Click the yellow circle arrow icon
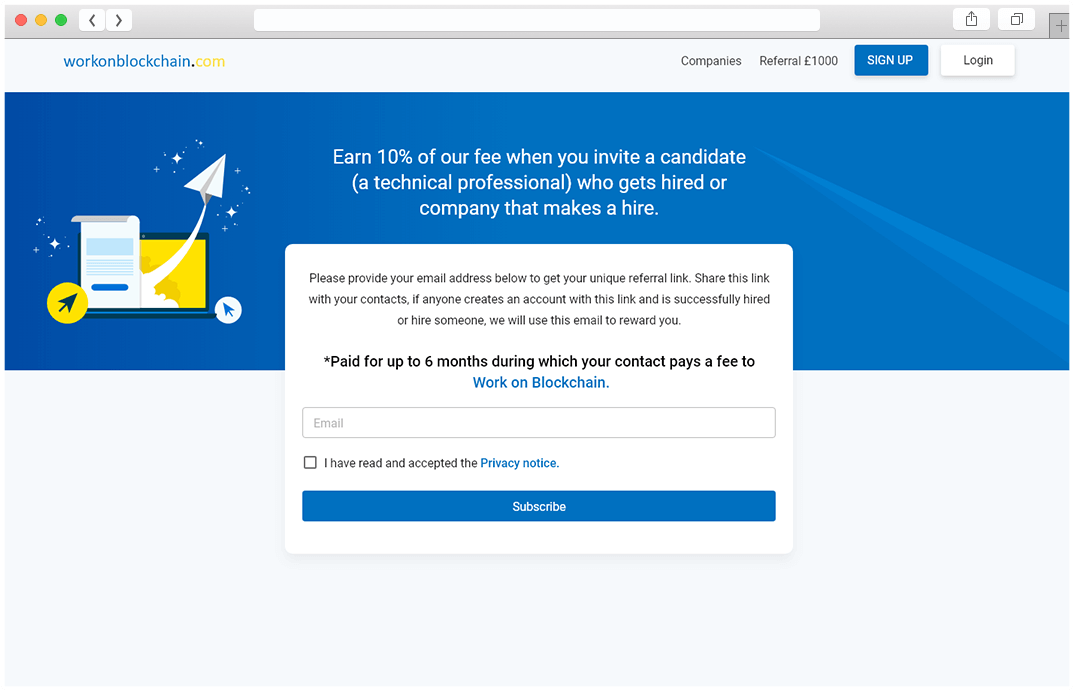 (x=67, y=303)
